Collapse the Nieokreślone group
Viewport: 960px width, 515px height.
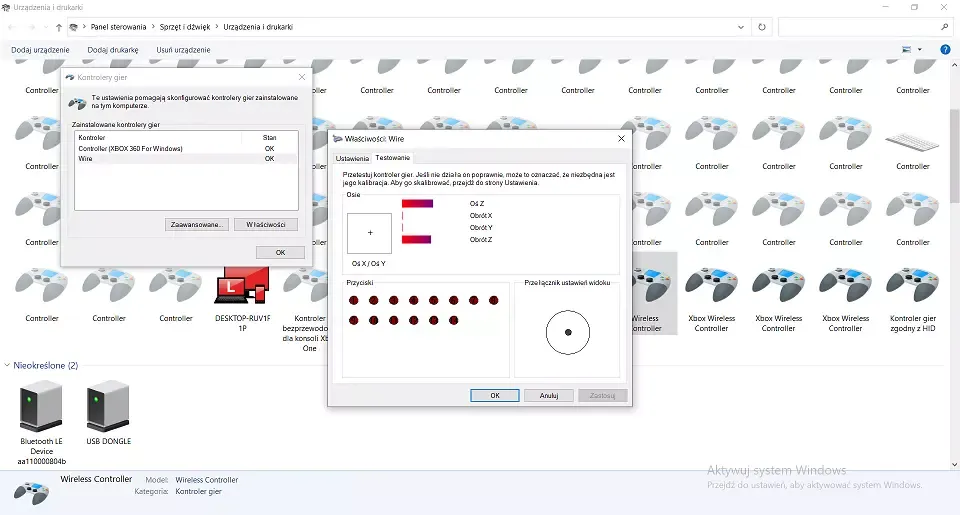click(9, 366)
